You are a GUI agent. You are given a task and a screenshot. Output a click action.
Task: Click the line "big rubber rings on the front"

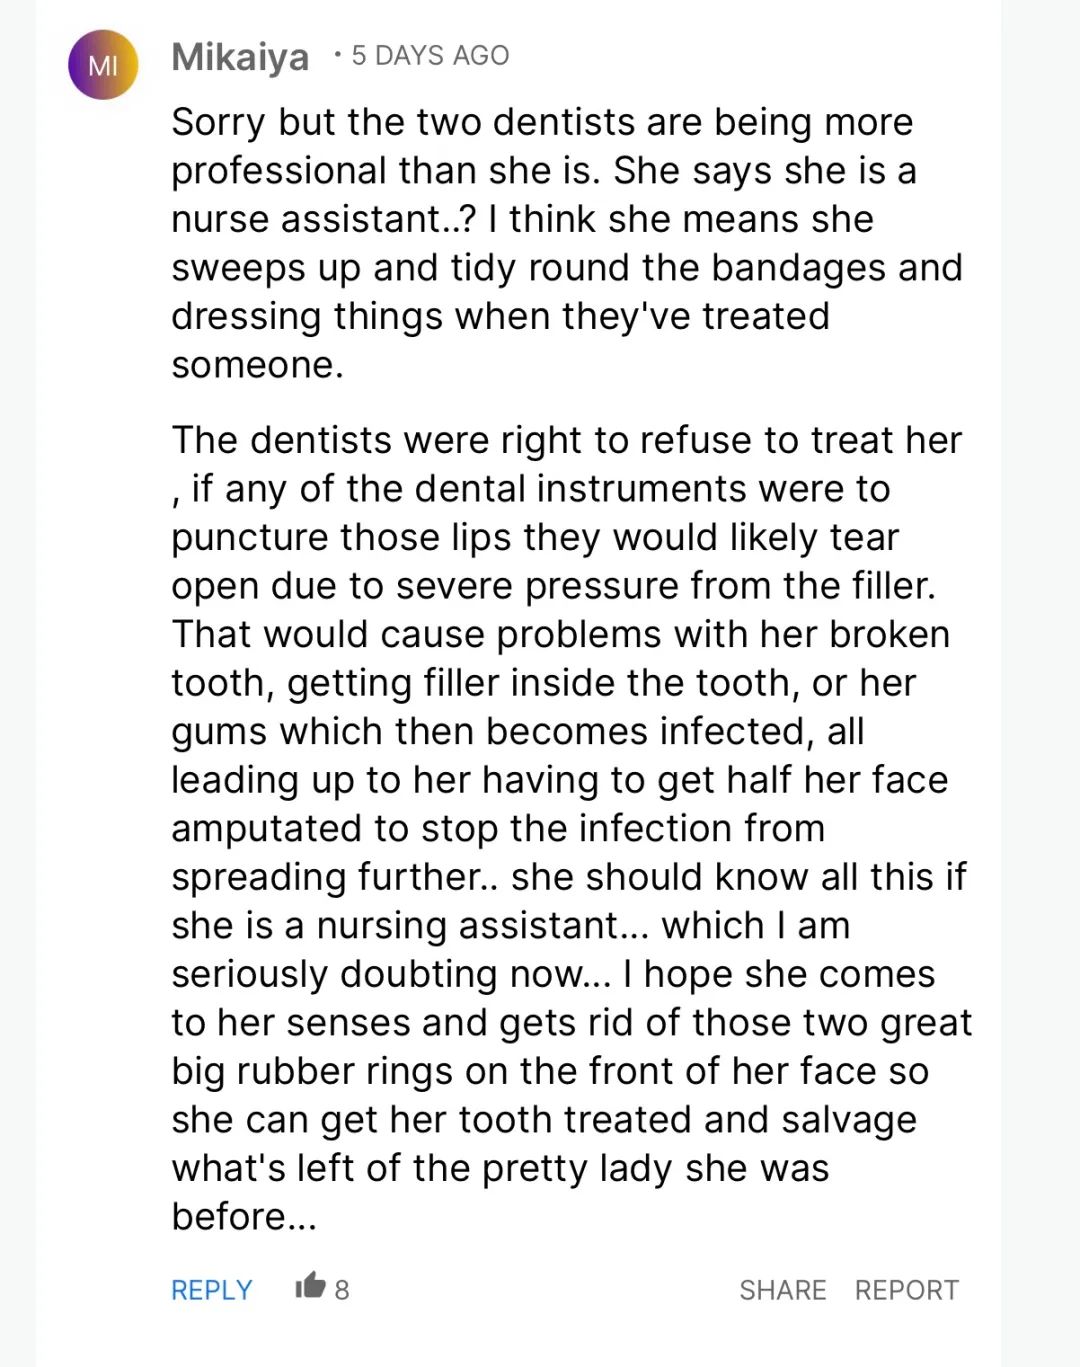tap(550, 1071)
